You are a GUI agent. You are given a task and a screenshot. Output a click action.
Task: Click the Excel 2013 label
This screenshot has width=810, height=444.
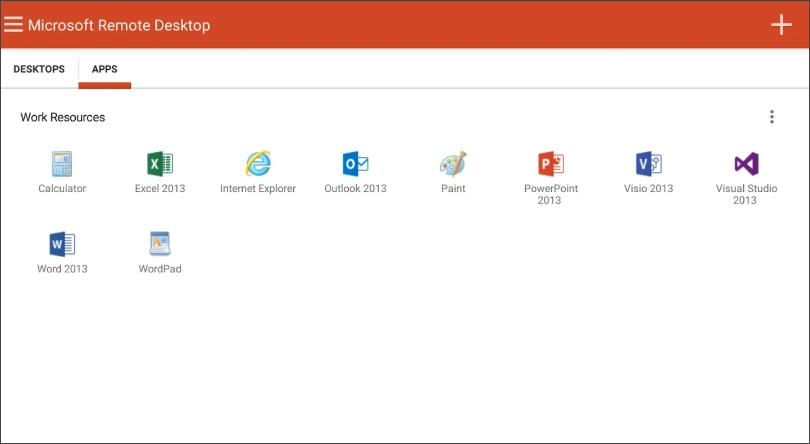tap(160, 188)
